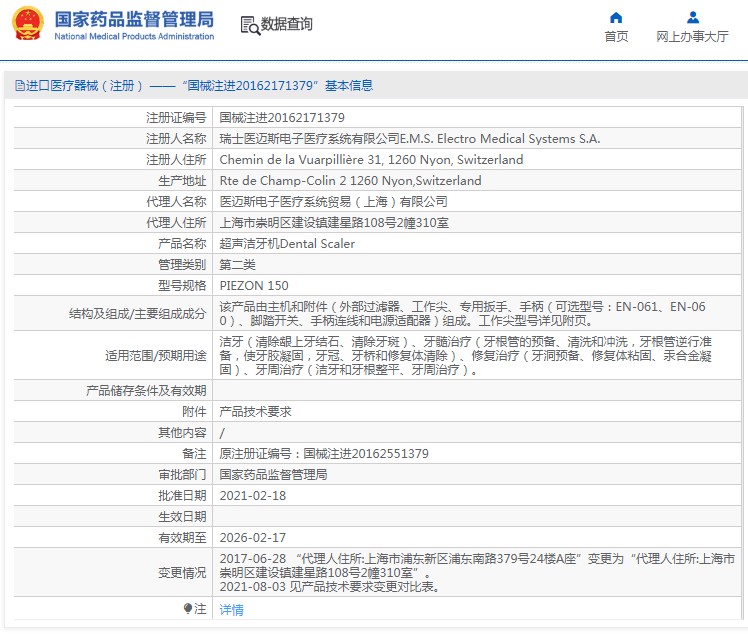Click the 生产地址 row label
Screen dimensions: 748x634
[x=182, y=180]
